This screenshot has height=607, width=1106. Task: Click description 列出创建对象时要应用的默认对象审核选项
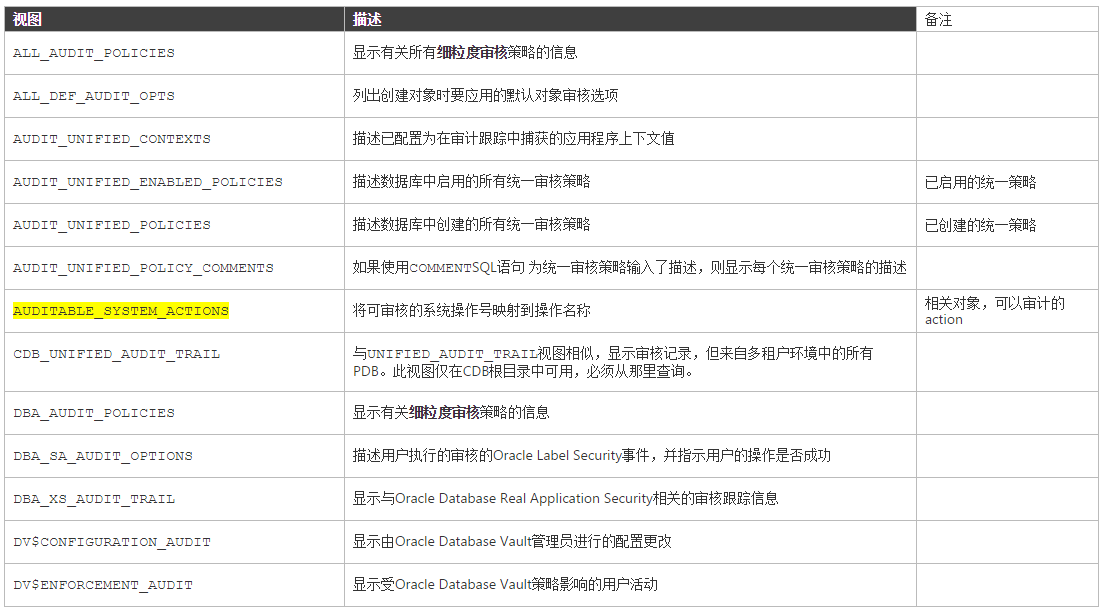[485, 96]
